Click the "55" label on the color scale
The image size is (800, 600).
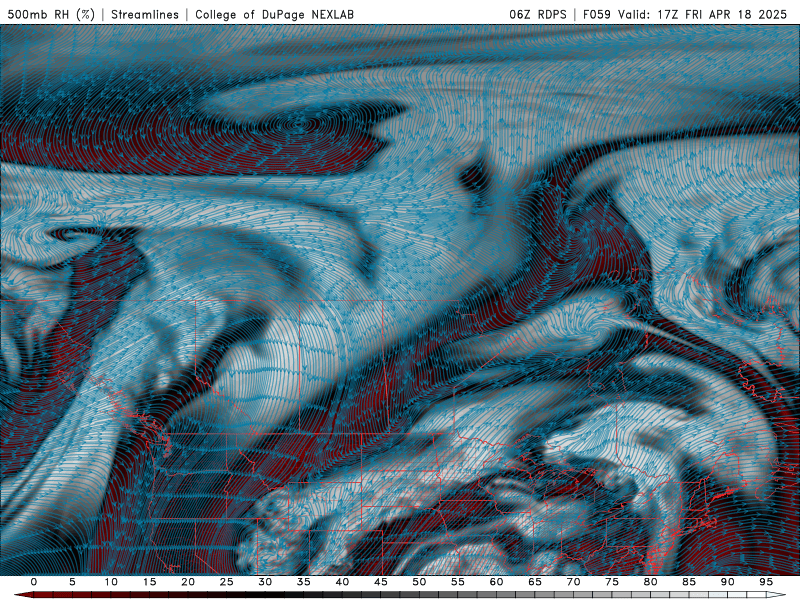tap(458, 582)
